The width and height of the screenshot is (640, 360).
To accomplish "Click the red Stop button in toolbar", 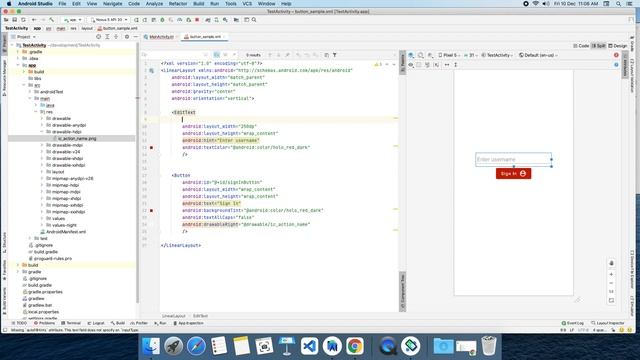I will [x=197, y=20].
